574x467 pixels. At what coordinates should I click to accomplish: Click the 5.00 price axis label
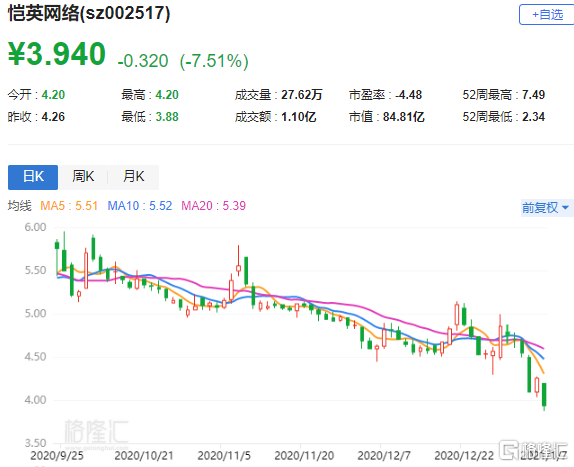[36, 314]
